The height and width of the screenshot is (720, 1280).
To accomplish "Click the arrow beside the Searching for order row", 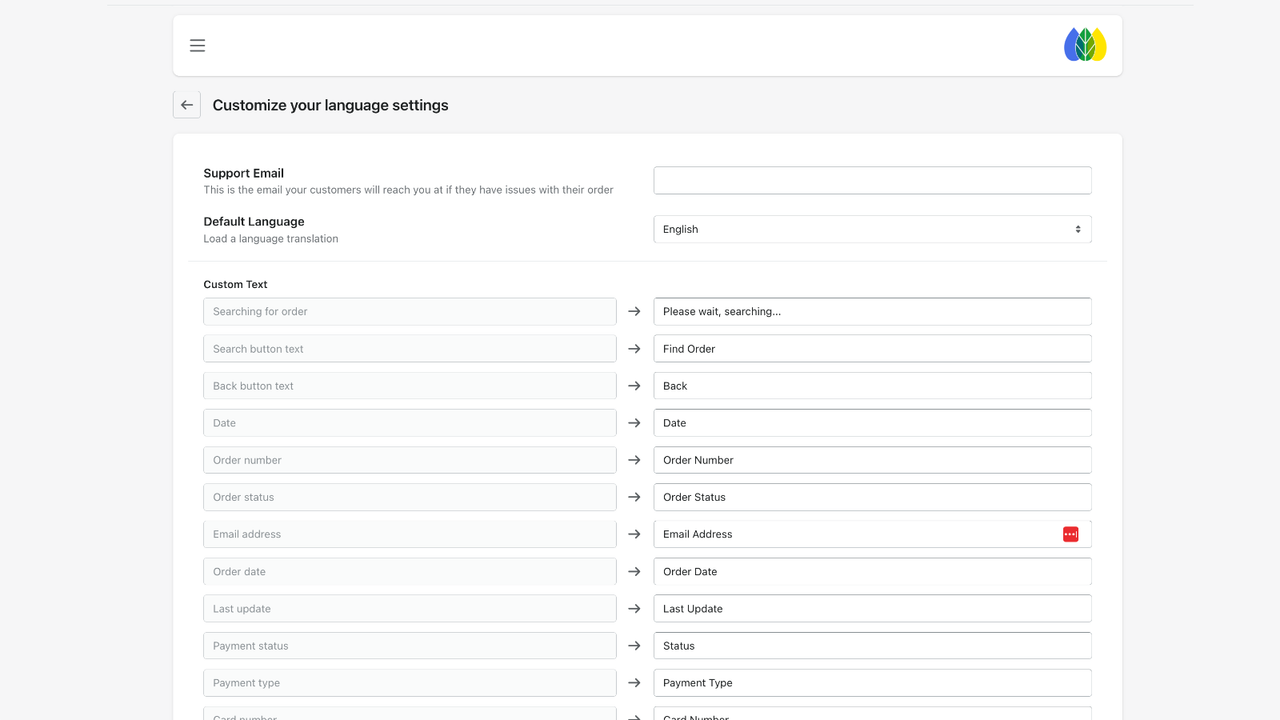I will [x=634, y=311].
